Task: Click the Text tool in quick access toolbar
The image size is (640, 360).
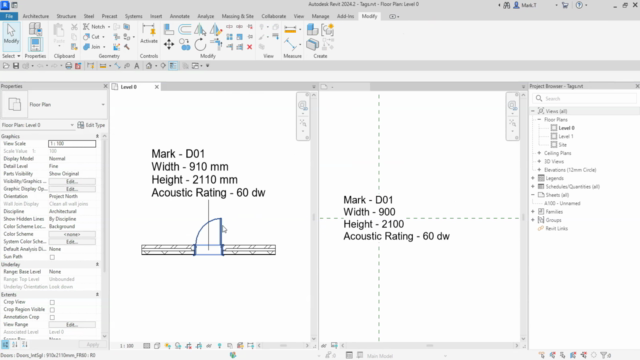Action: point(137,66)
